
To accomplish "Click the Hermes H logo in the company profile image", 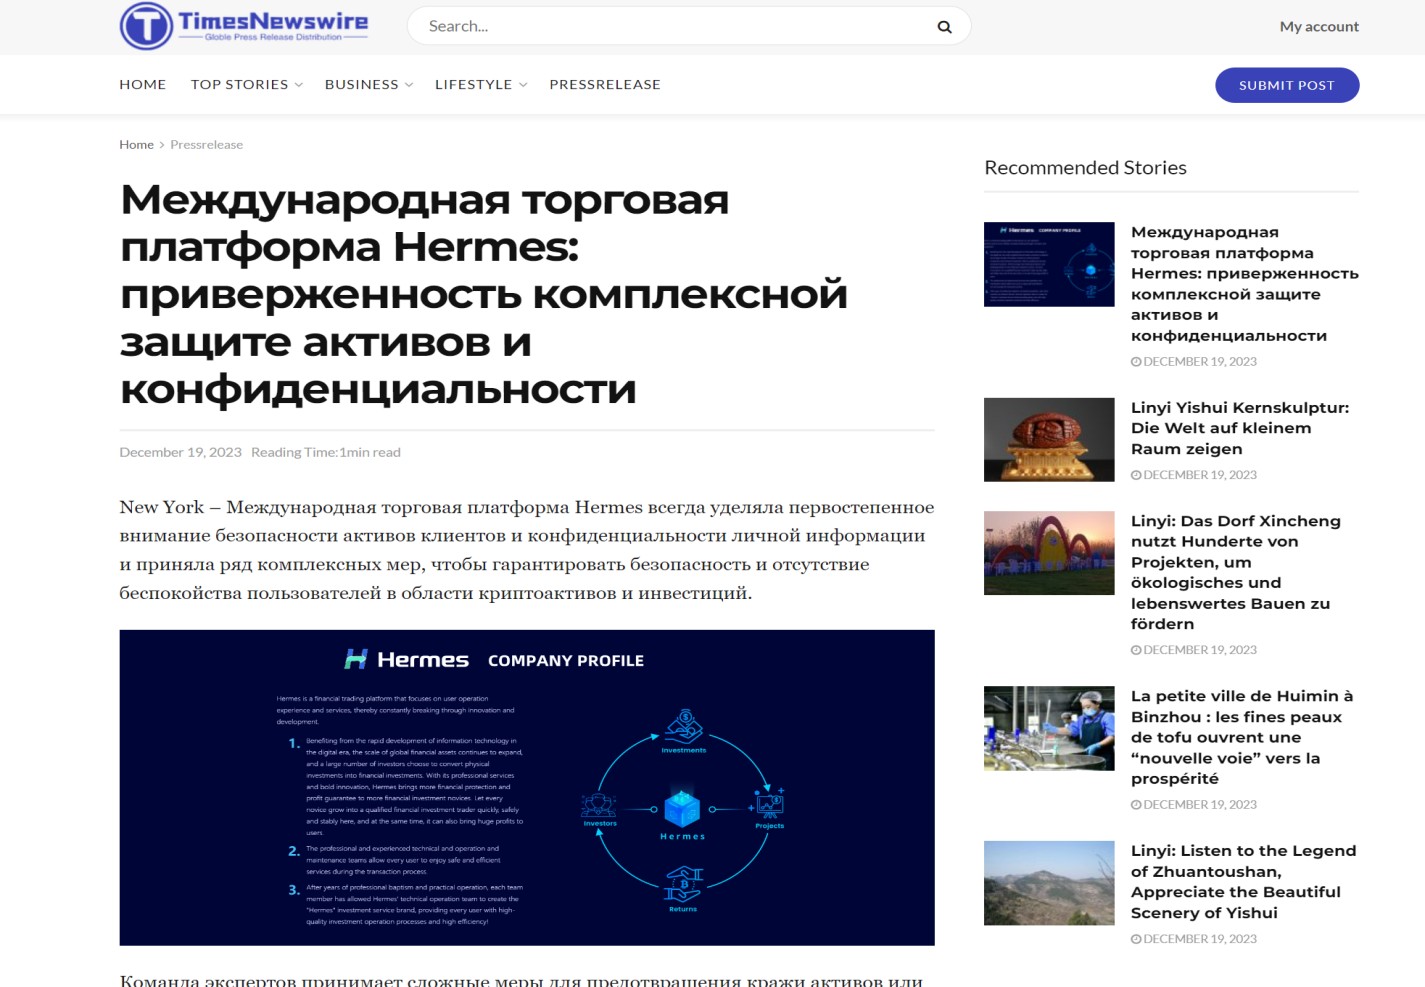I will click(356, 660).
